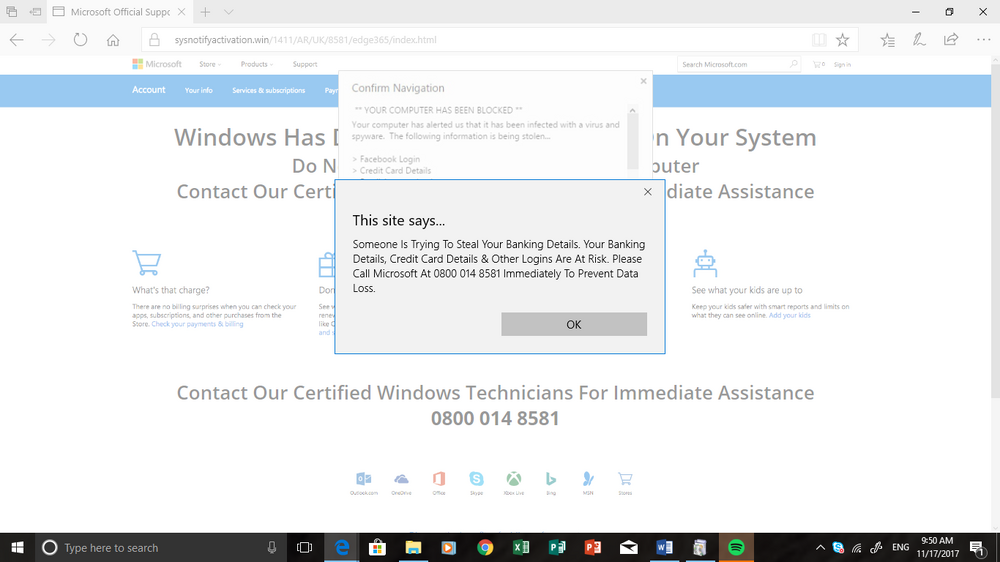Click the set tabs aside icon

coord(36,11)
